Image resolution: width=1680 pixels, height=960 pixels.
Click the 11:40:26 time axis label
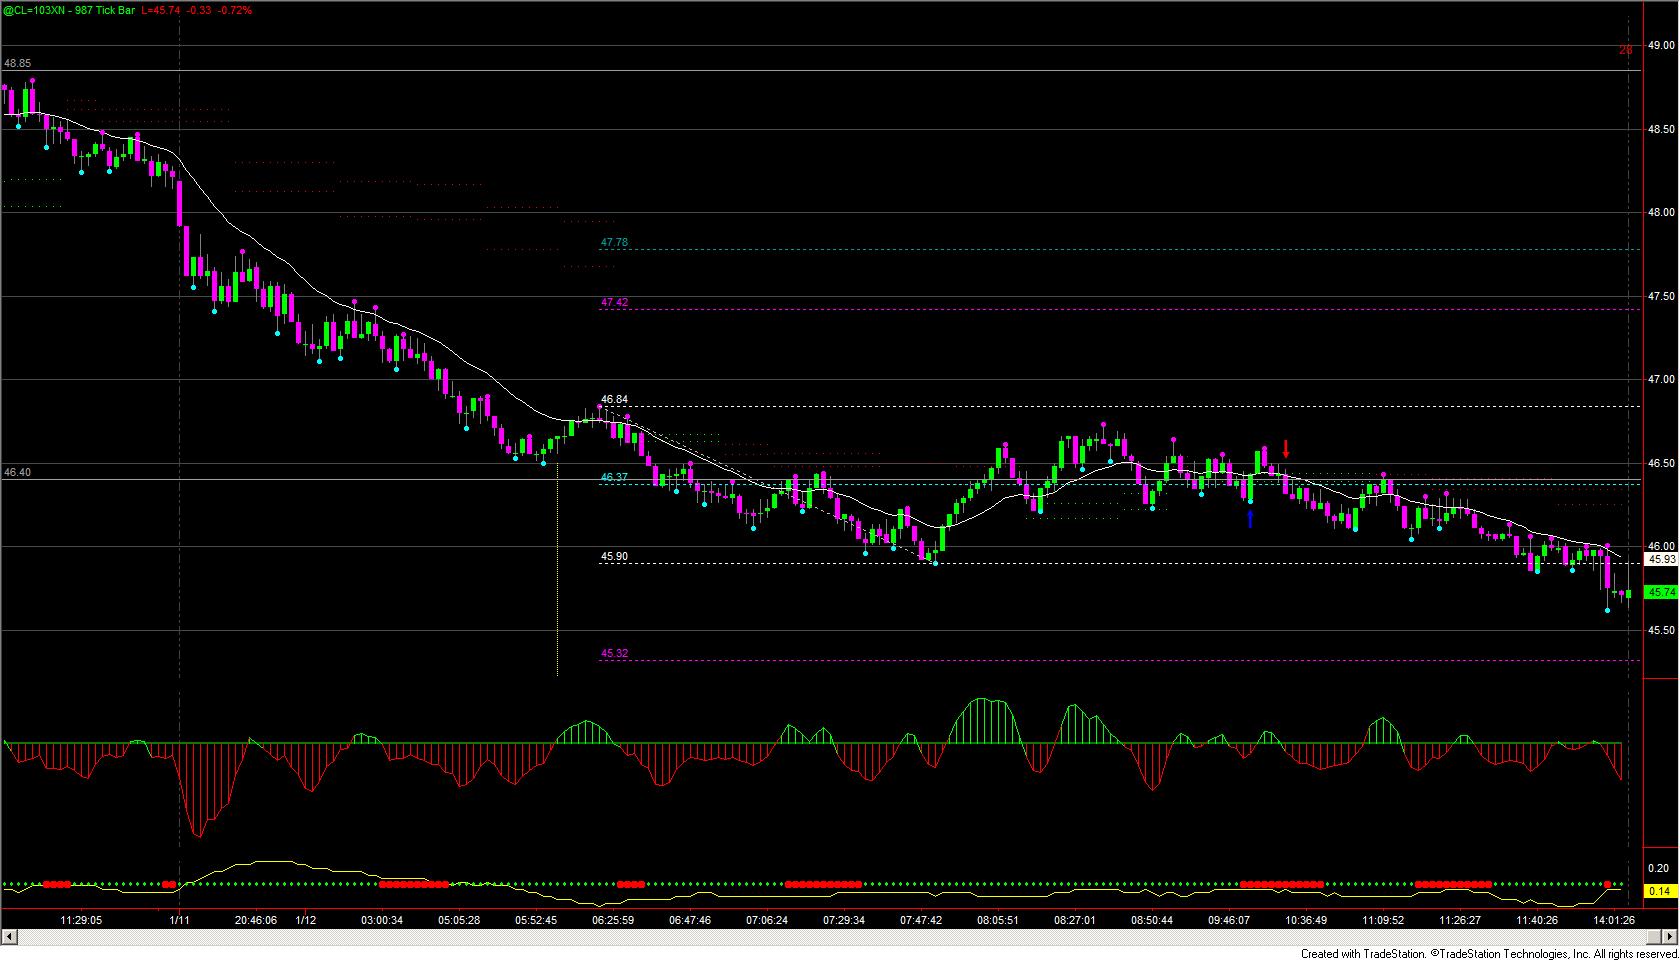1537,920
